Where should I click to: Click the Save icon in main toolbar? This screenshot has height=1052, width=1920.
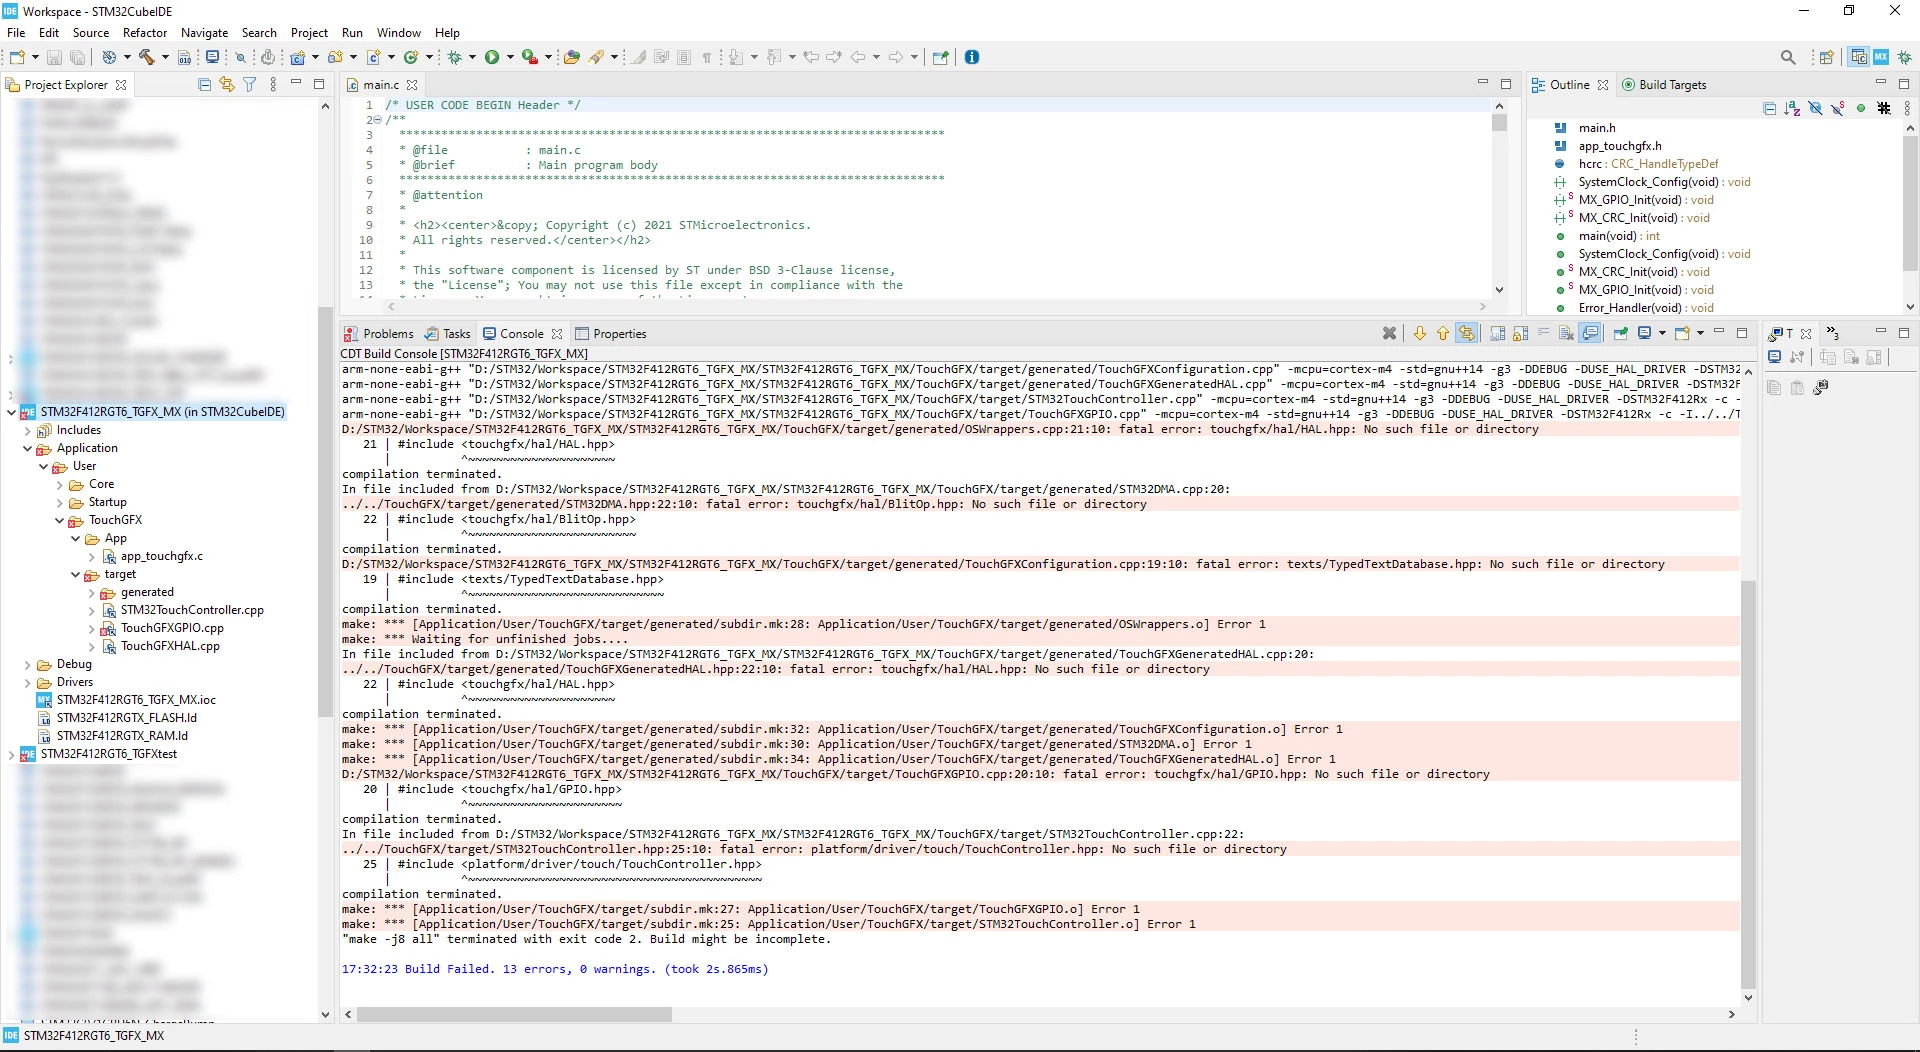pos(54,57)
